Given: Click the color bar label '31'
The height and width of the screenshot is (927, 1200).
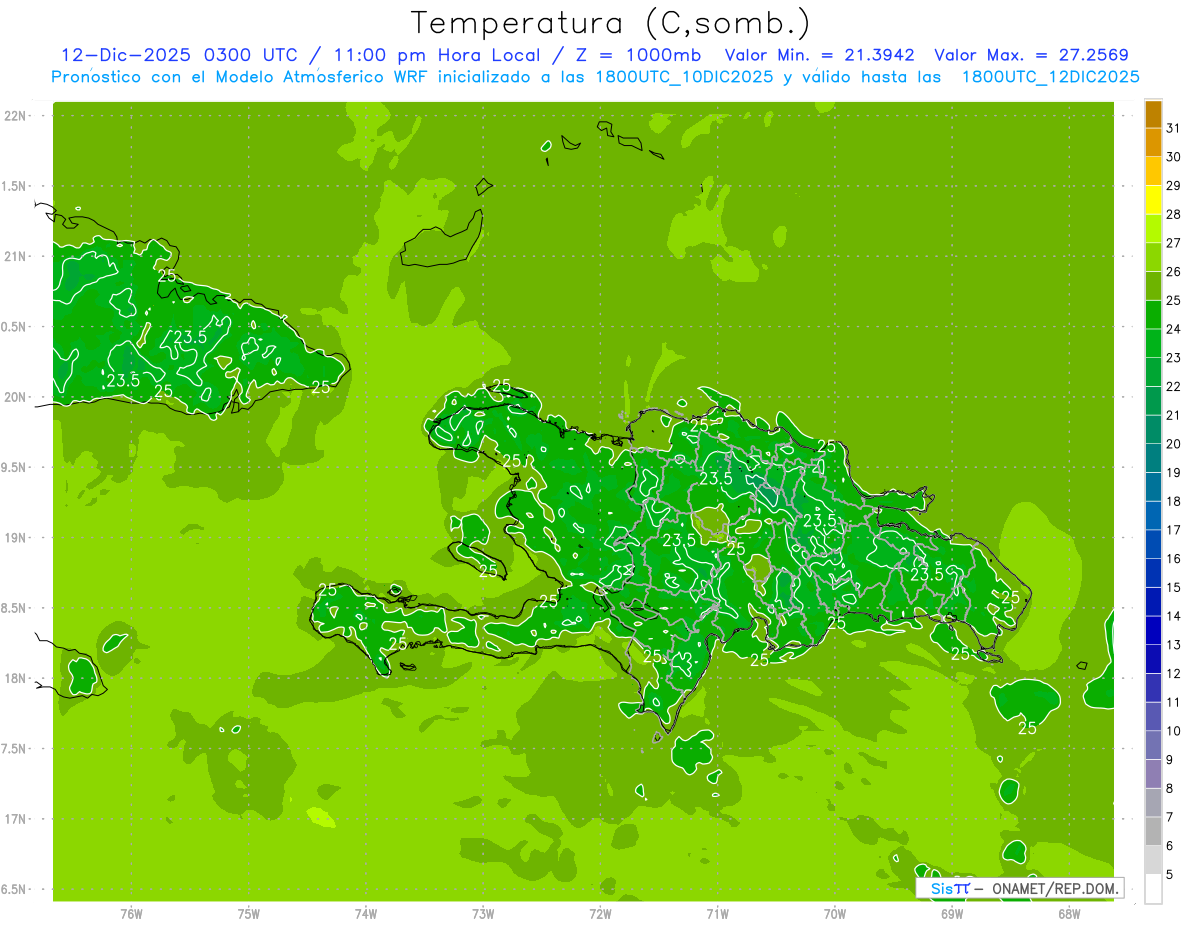Looking at the screenshot, I should coord(1173,128).
